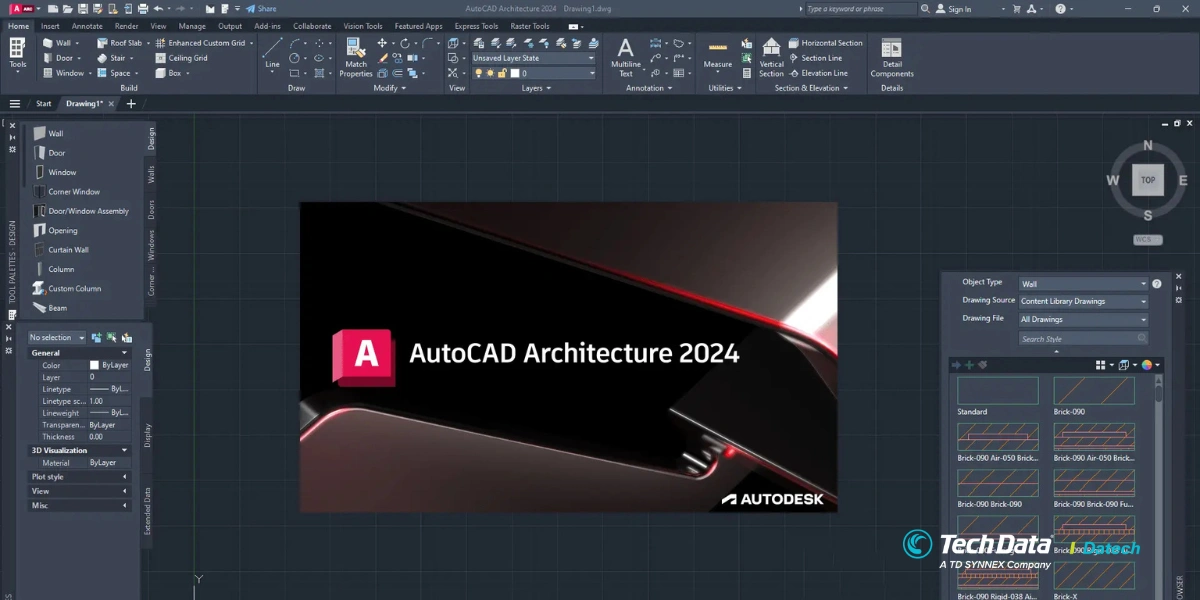Select the Door tool in the ribbon
Screen dimensions: 1200x600
57,58
